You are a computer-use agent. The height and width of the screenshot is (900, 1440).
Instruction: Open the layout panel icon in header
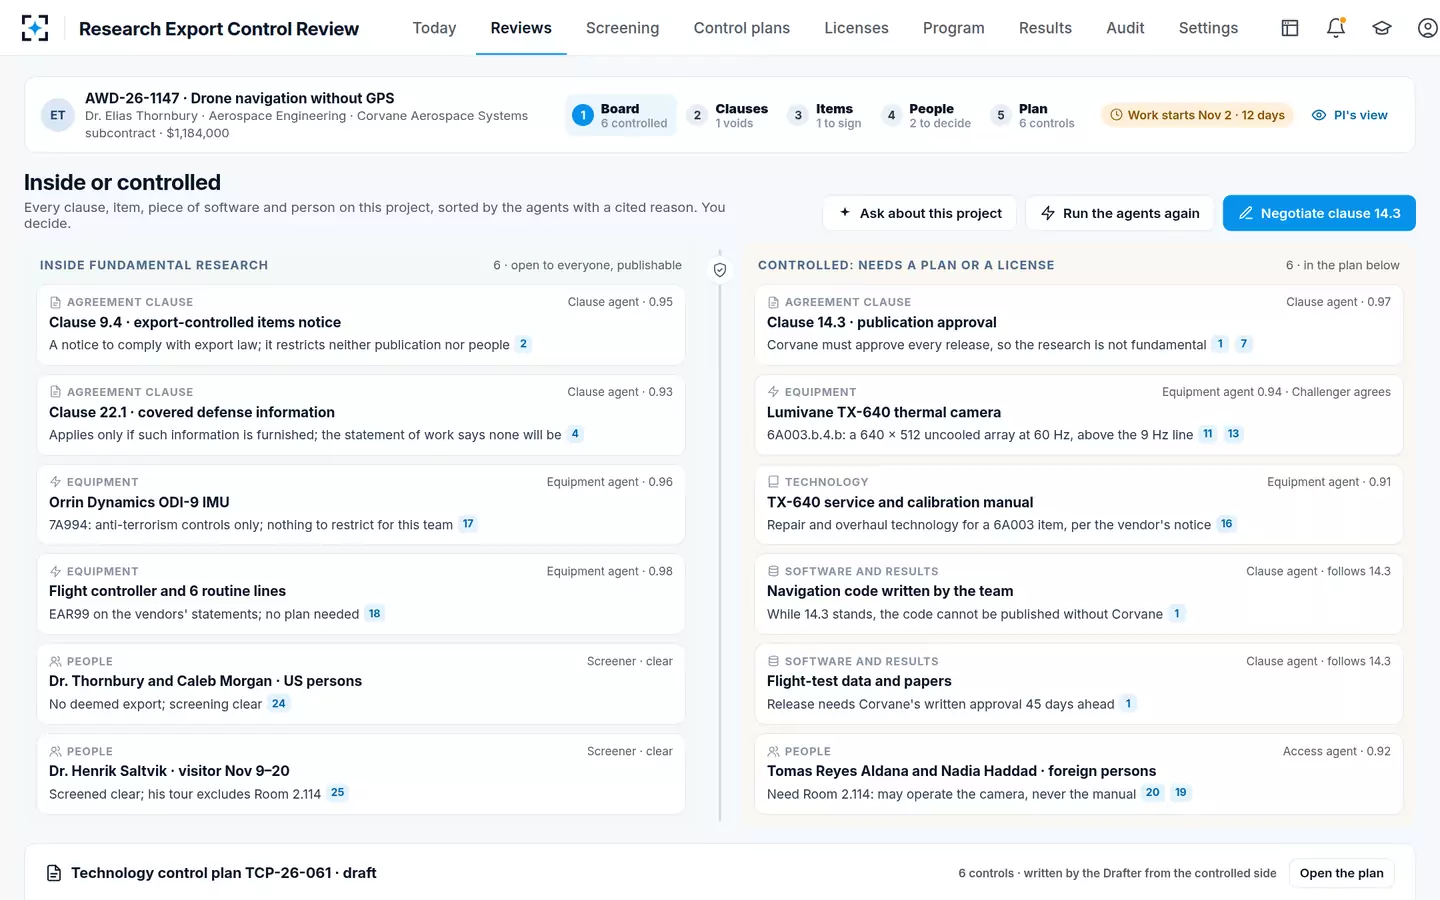[1290, 28]
